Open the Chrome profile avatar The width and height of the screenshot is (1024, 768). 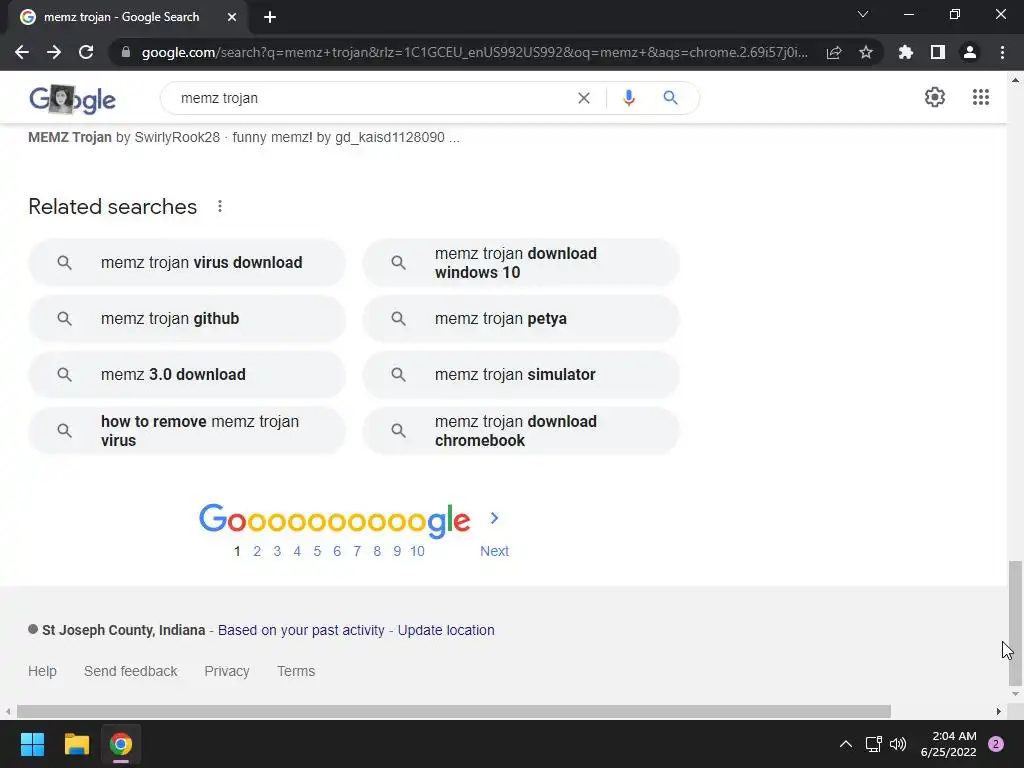[x=970, y=52]
